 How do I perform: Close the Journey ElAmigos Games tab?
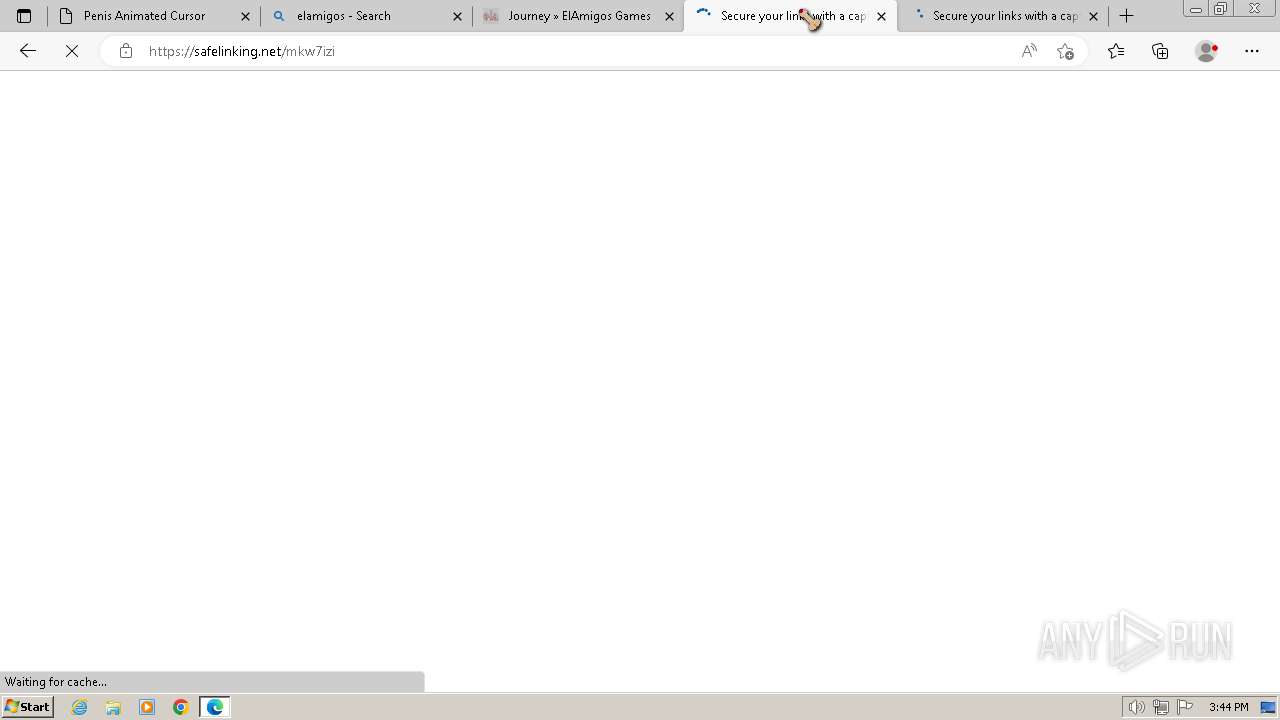(x=669, y=16)
